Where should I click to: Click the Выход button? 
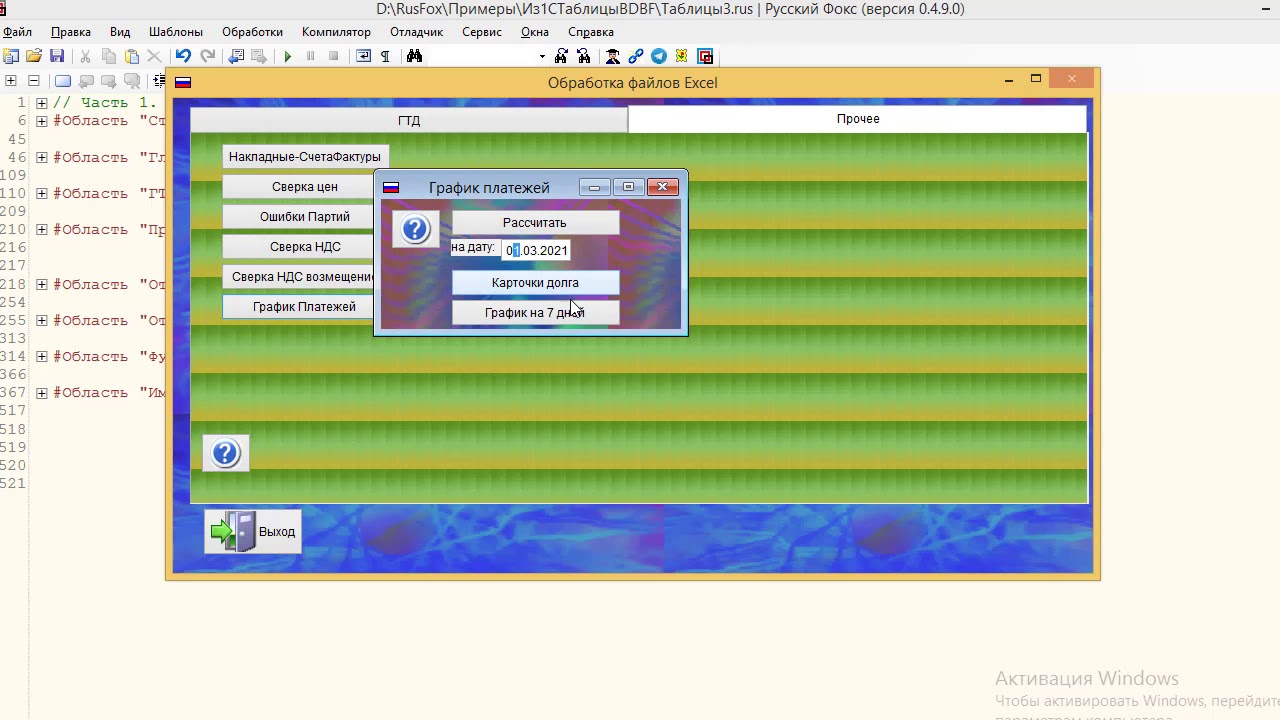253,532
